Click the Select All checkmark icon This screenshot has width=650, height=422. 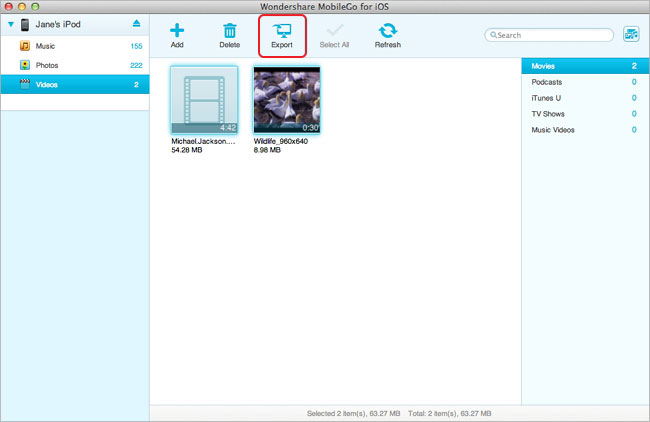[x=334, y=30]
